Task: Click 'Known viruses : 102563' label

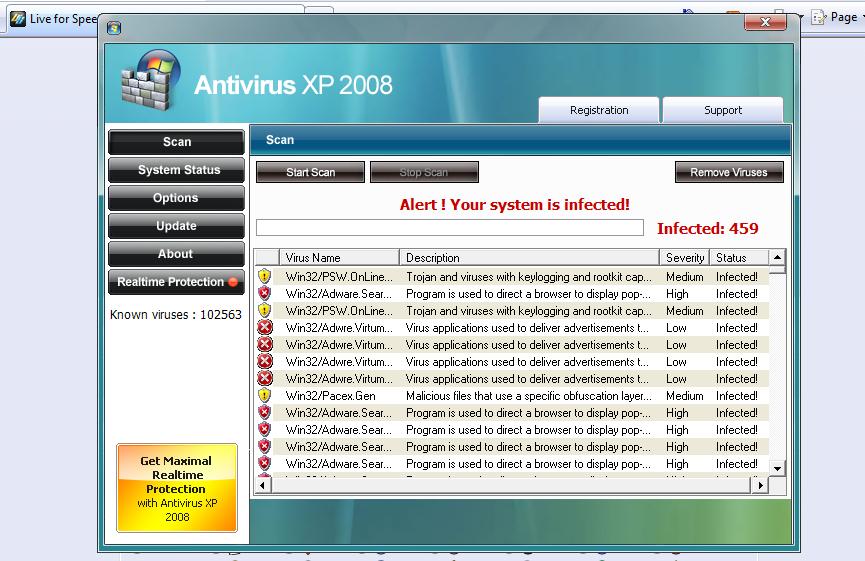Action: [176, 314]
